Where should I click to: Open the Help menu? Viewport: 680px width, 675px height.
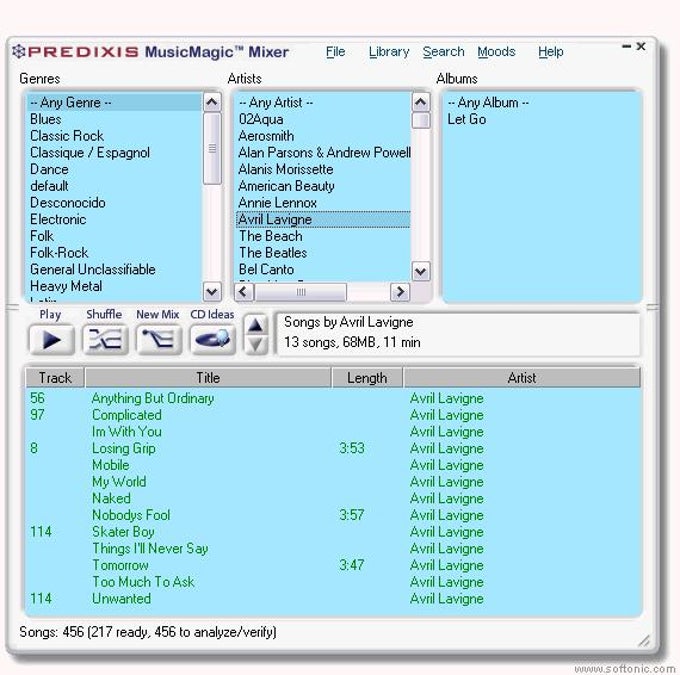[550, 52]
